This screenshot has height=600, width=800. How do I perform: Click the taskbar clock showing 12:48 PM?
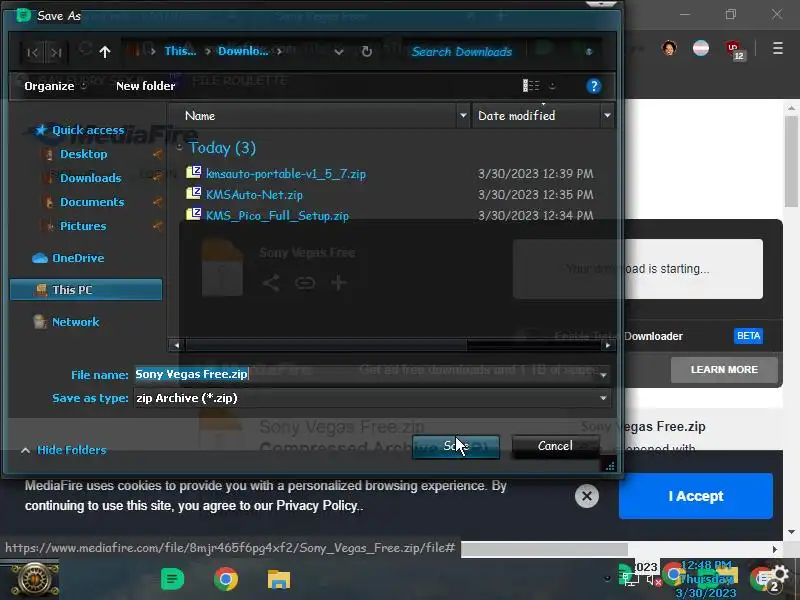[707, 579]
